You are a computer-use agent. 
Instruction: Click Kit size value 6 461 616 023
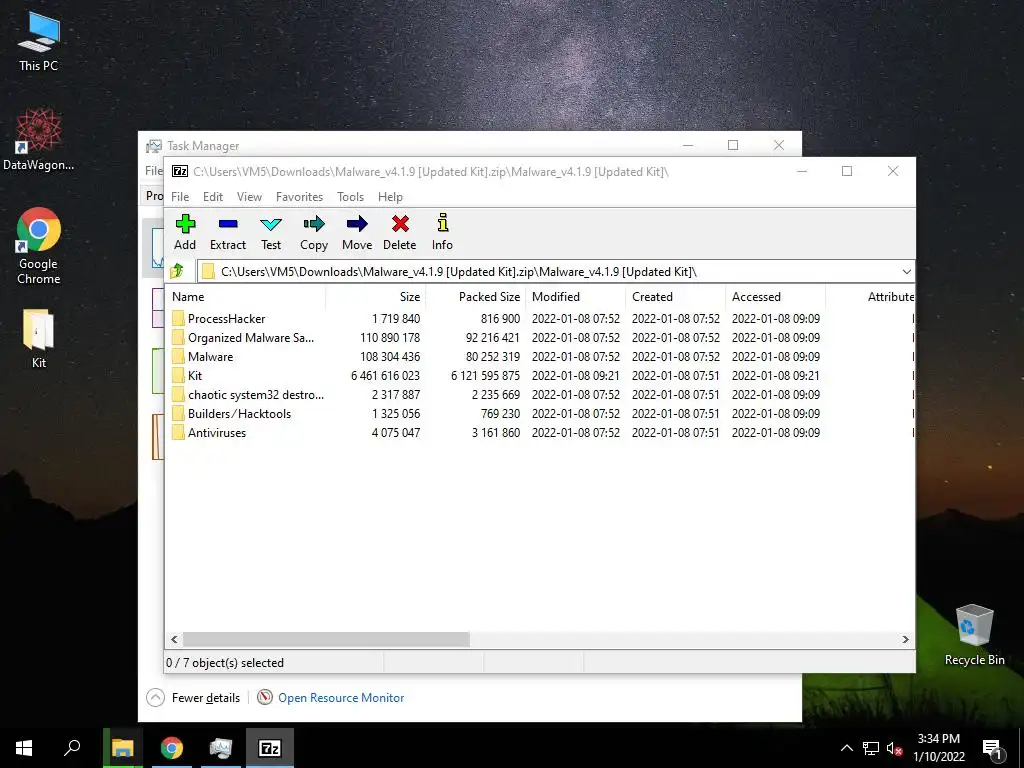tap(385, 376)
